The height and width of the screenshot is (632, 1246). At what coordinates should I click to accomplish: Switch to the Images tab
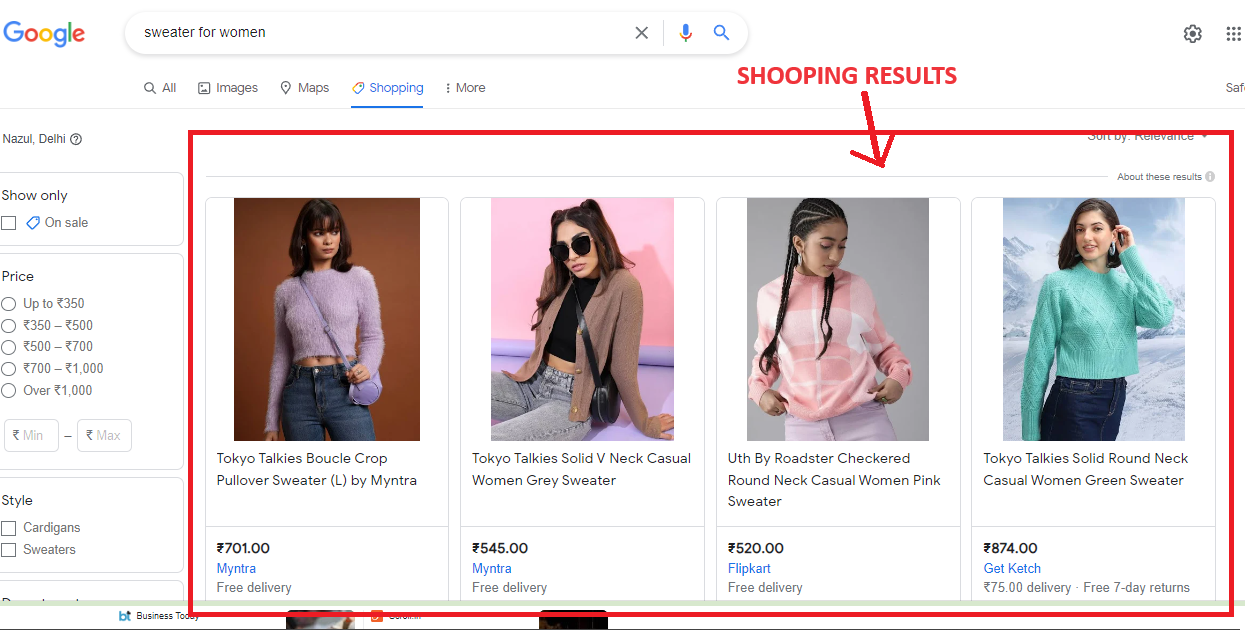point(228,88)
